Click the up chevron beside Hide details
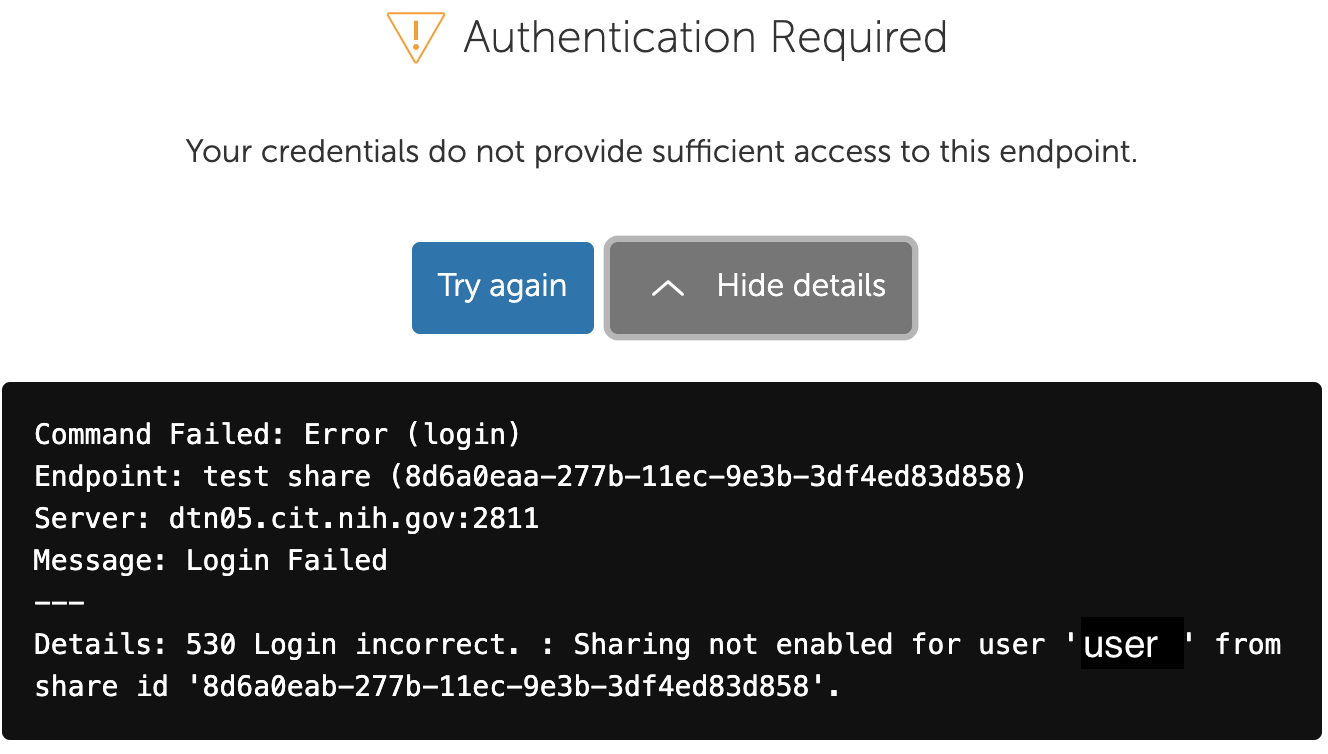Viewport: 1328px width, 754px height. point(667,287)
